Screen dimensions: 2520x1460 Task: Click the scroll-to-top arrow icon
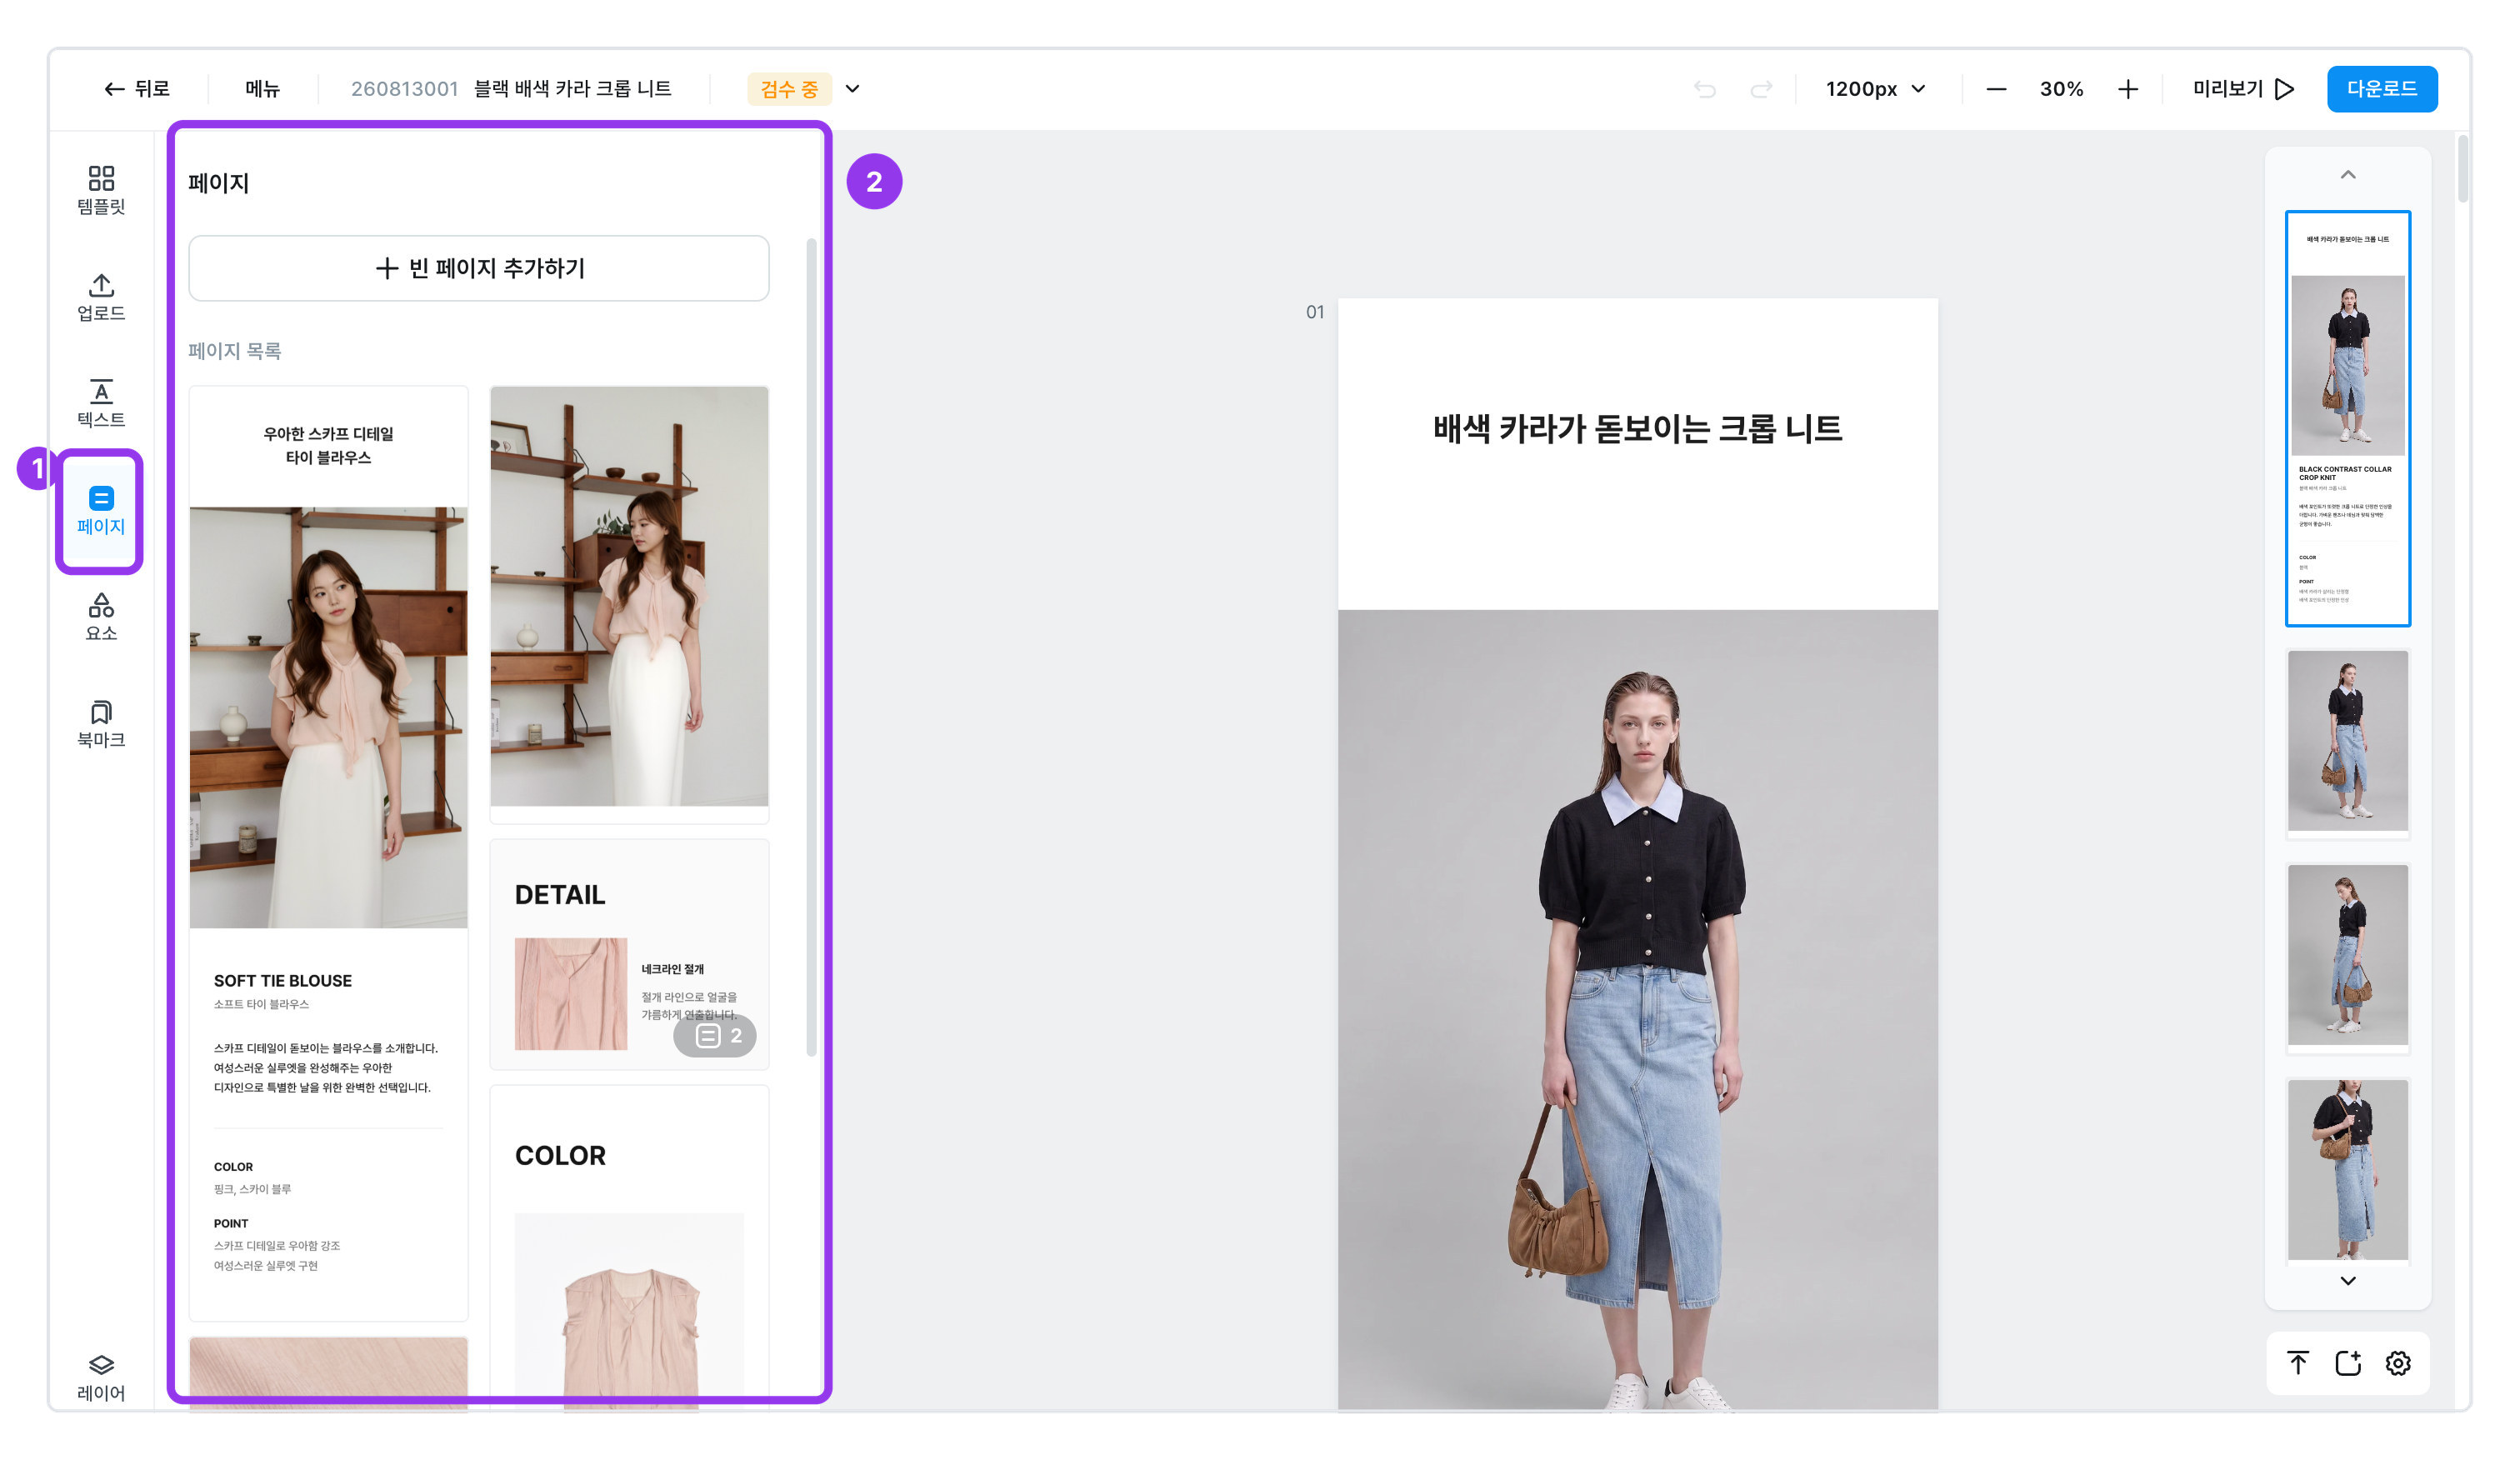(x=2297, y=1362)
